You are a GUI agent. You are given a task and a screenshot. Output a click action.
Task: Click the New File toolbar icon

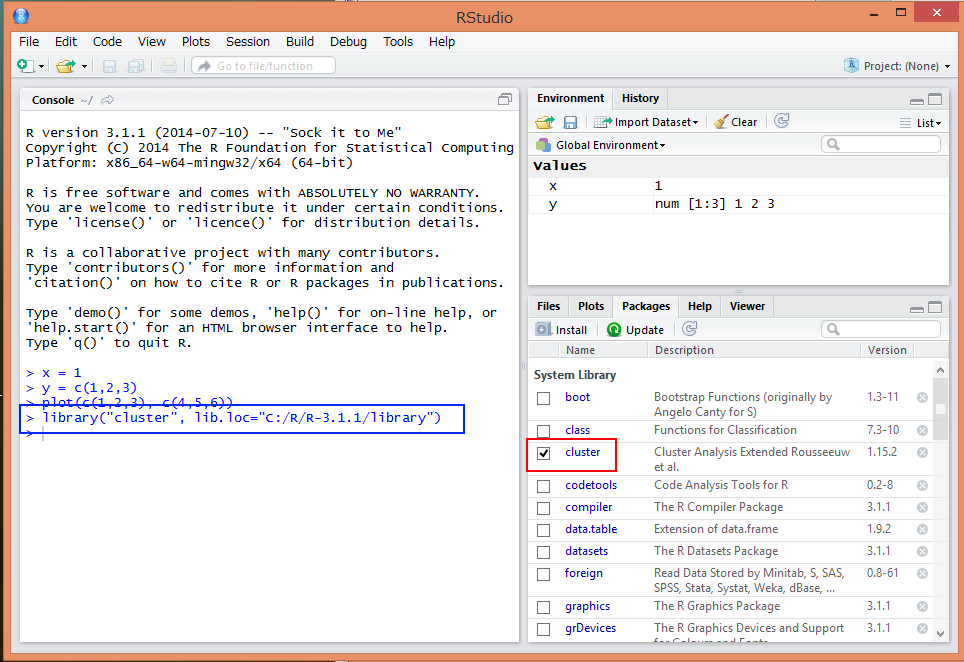pyautogui.click(x=25, y=66)
